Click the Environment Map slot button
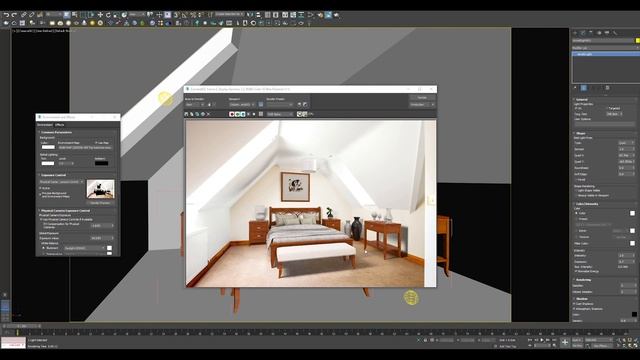Image resolution: width=640 pixels, height=360 pixels. [x=84, y=148]
